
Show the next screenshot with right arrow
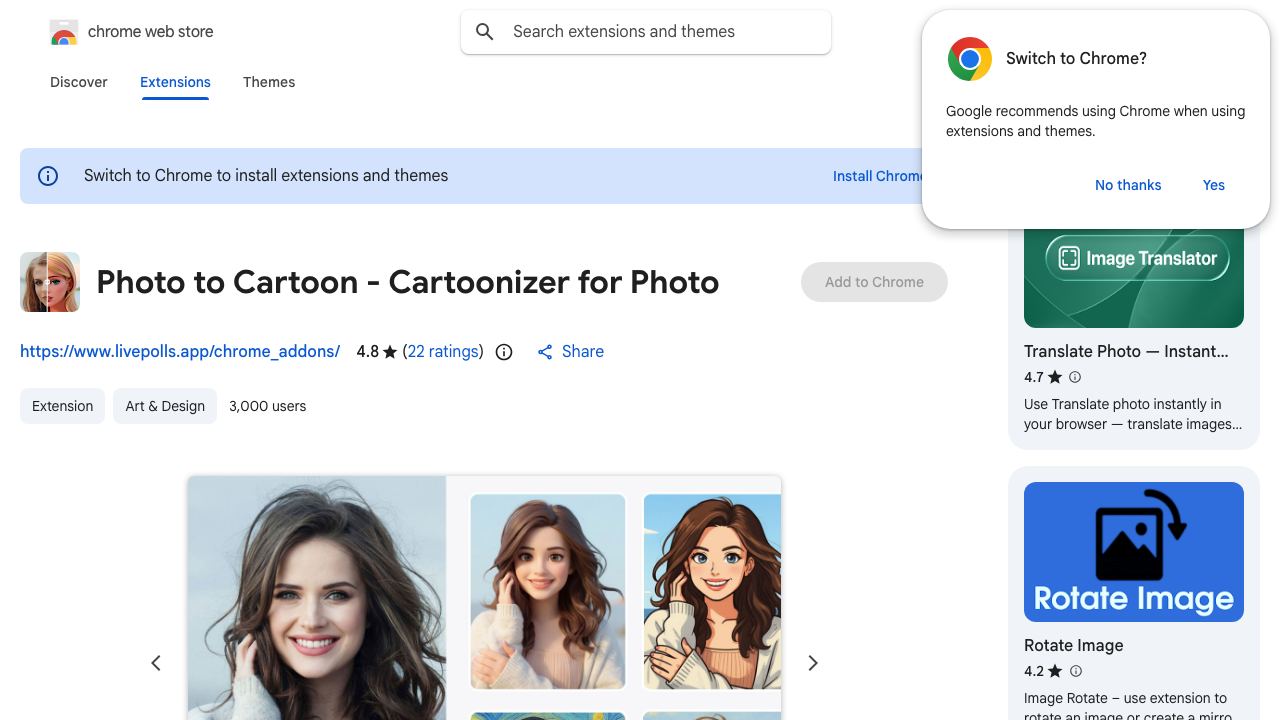(x=813, y=663)
